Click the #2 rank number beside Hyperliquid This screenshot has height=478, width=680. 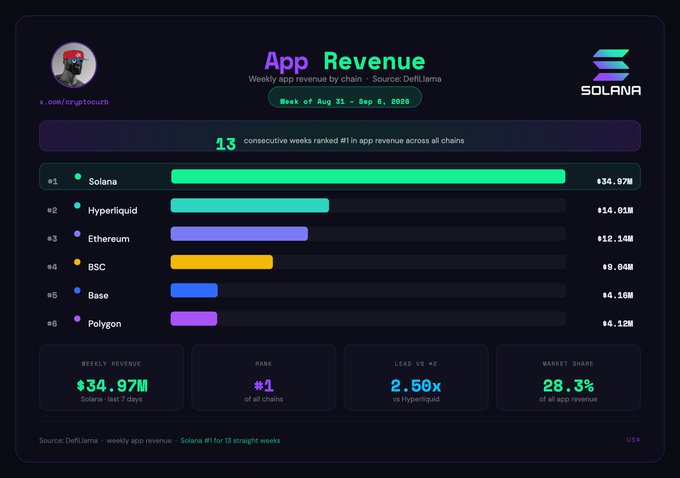(x=52, y=210)
